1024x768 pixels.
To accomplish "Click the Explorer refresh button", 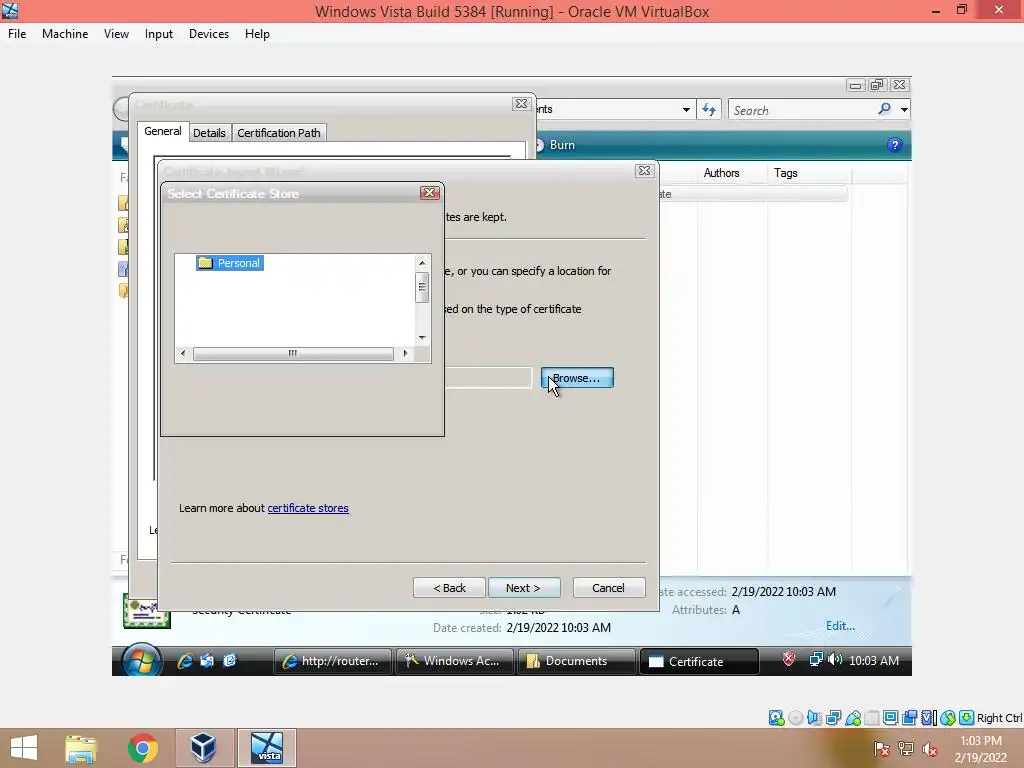I will point(709,110).
